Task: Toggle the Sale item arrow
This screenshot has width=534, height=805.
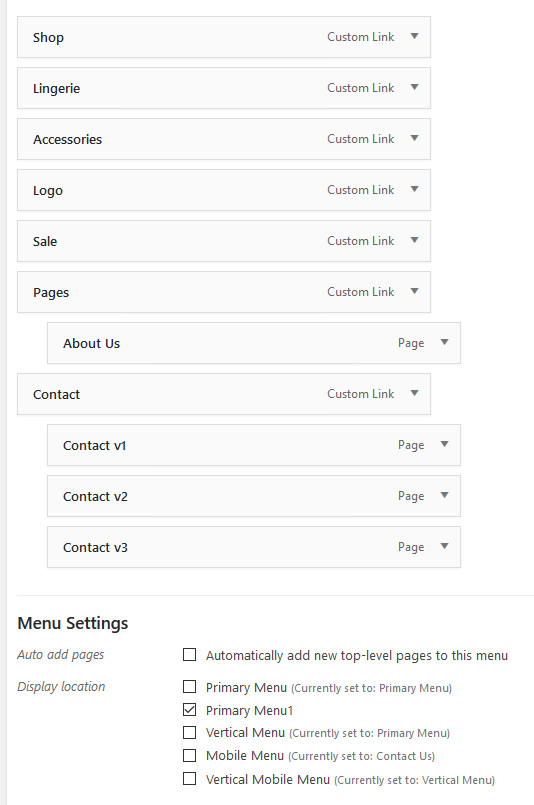Action: click(x=414, y=240)
